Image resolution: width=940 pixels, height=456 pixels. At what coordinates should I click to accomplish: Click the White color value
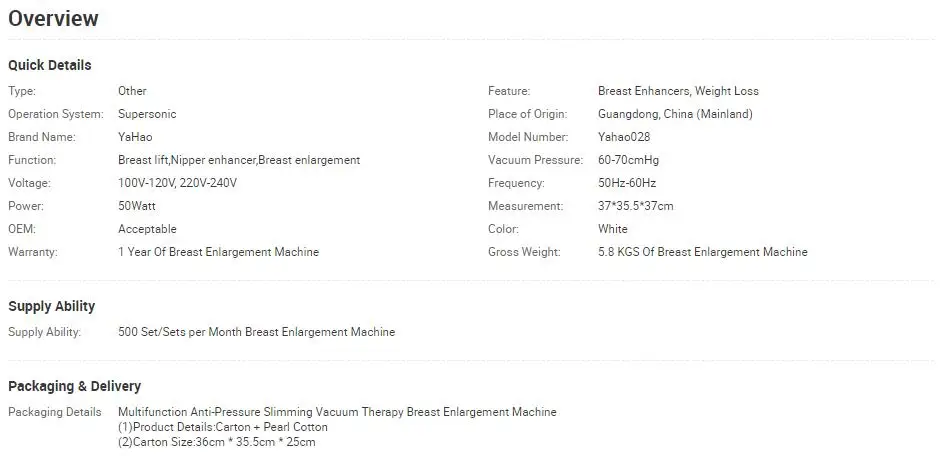(x=612, y=229)
